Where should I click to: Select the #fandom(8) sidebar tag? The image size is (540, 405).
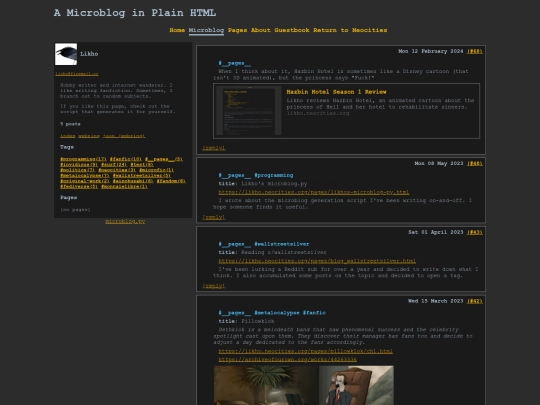[x=171, y=181]
